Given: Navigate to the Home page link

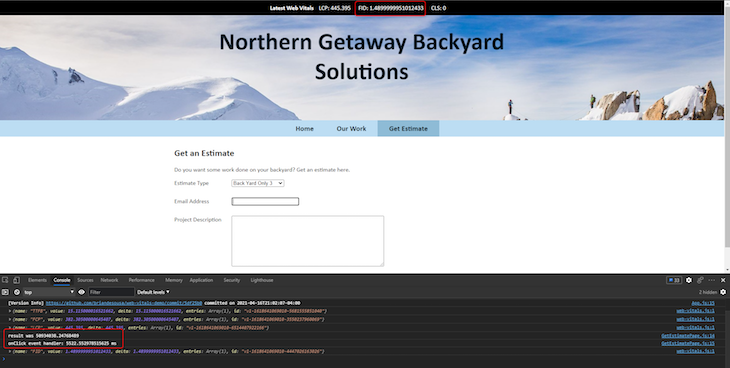Looking at the screenshot, I should point(304,129).
